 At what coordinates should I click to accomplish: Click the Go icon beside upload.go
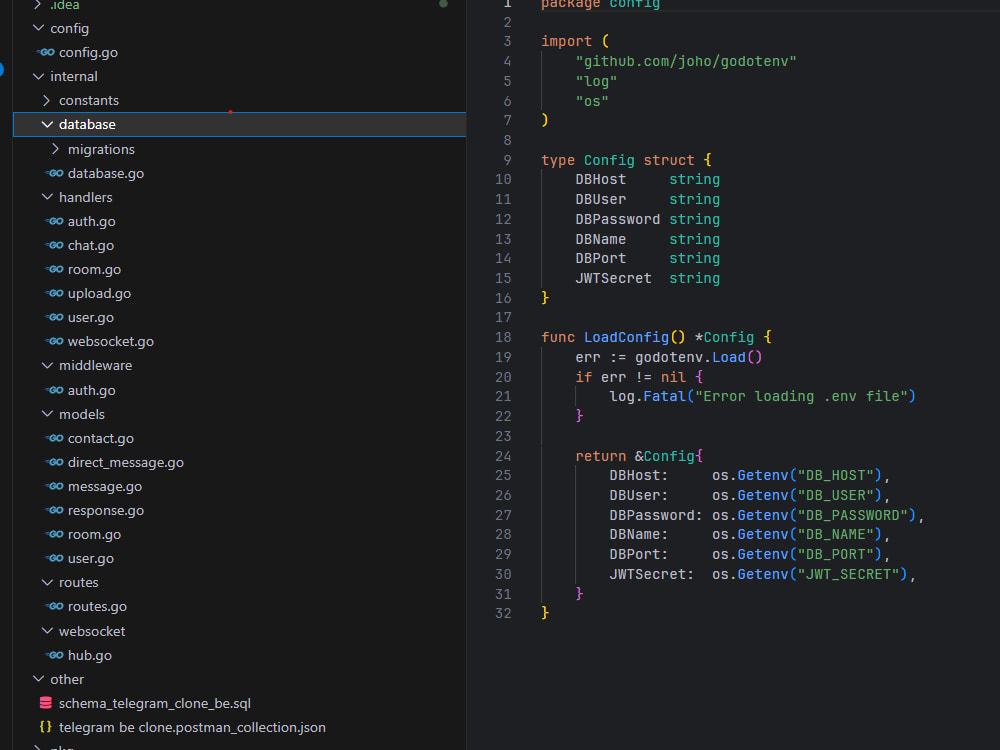pos(55,293)
